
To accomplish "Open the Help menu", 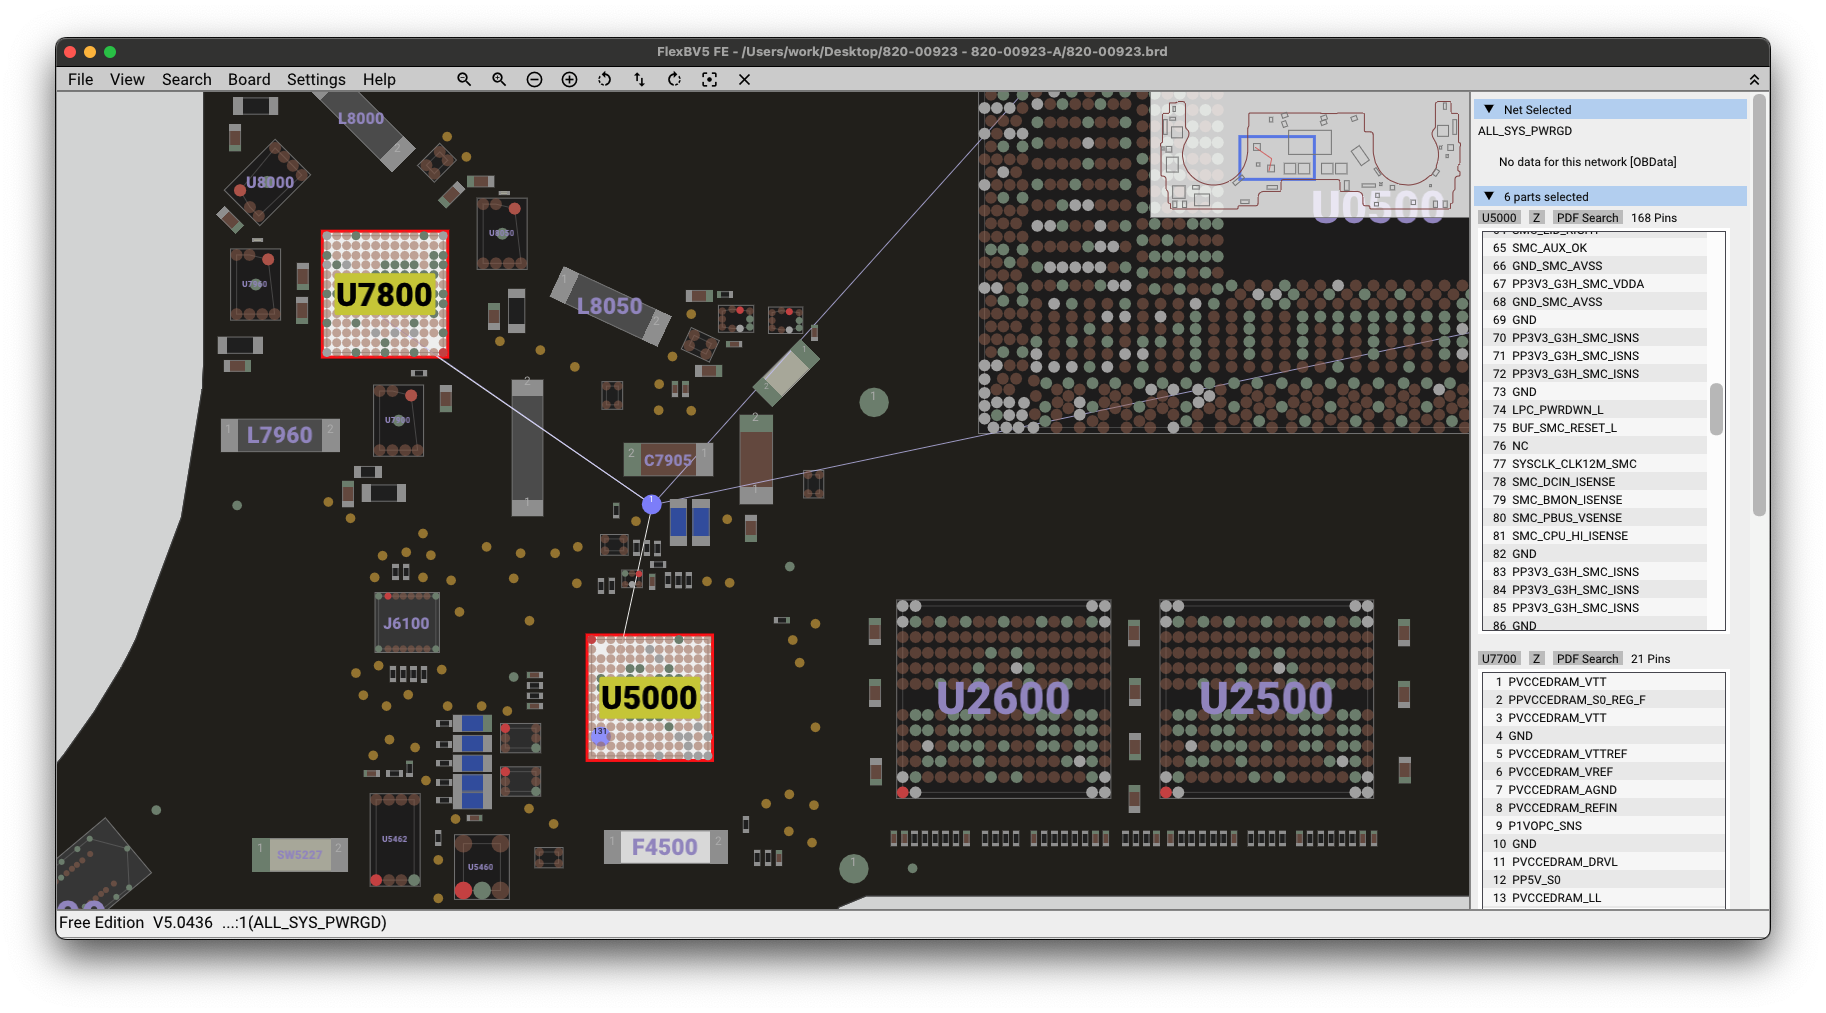I will pyautogui.click(x=379, y=79).
